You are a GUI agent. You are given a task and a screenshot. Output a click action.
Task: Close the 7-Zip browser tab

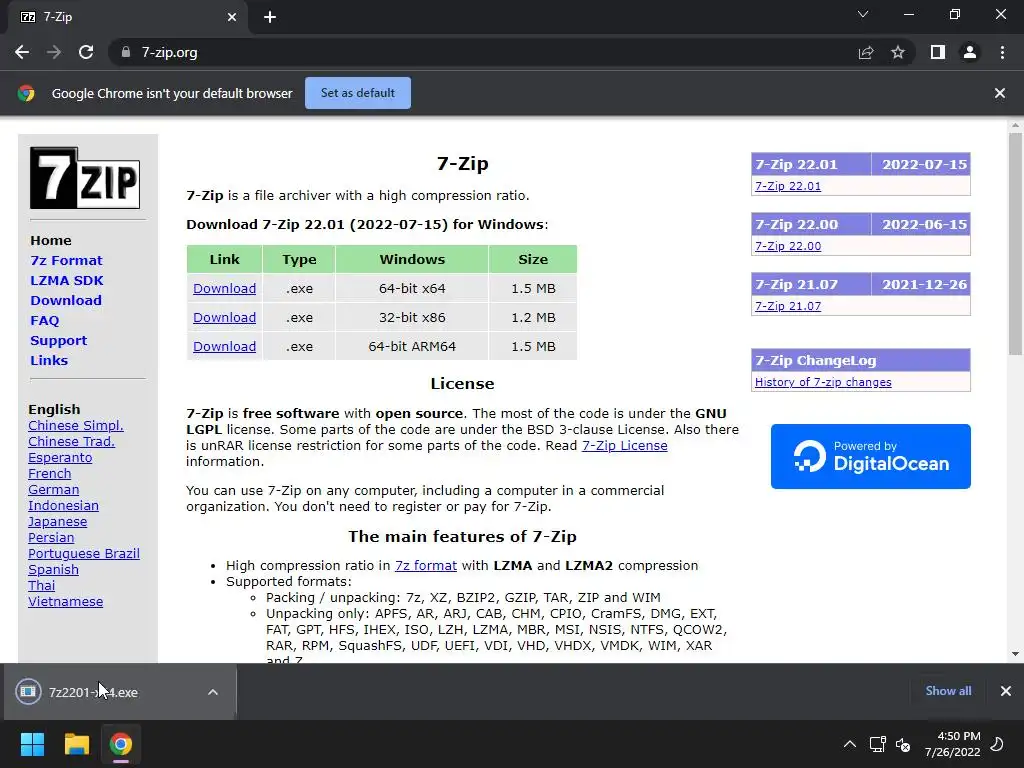(232, 17)
